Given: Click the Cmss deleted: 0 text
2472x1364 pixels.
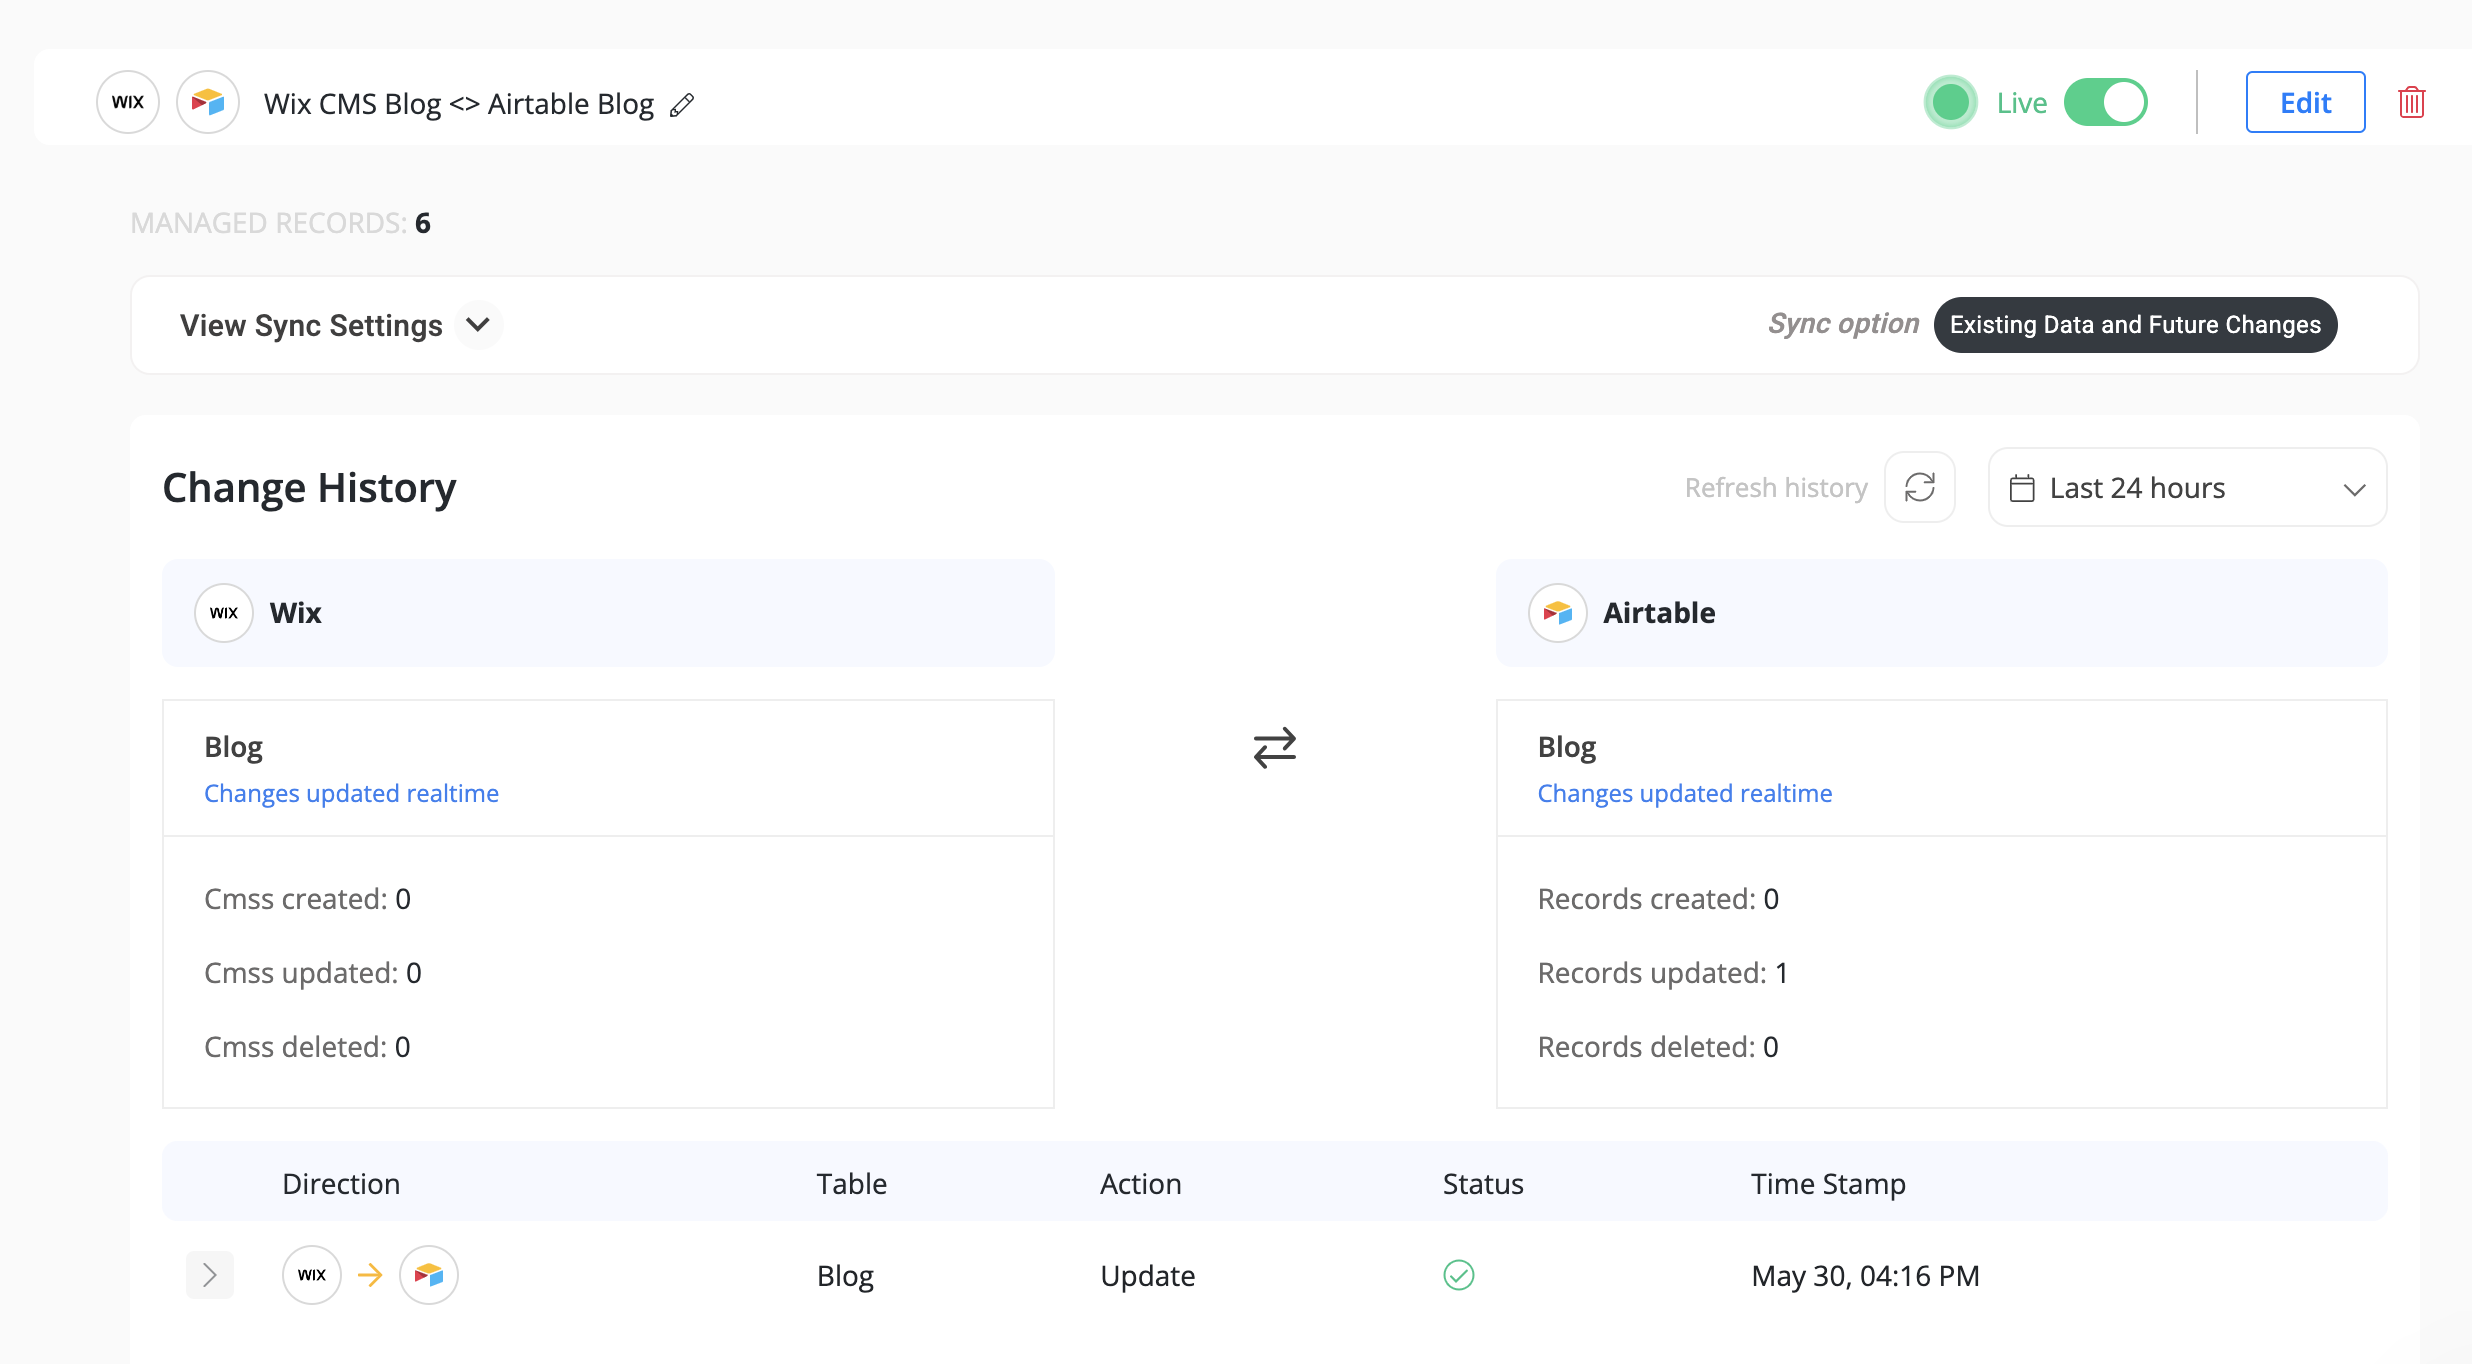Looking at the screenshot, I should (x=308, y=1047).
